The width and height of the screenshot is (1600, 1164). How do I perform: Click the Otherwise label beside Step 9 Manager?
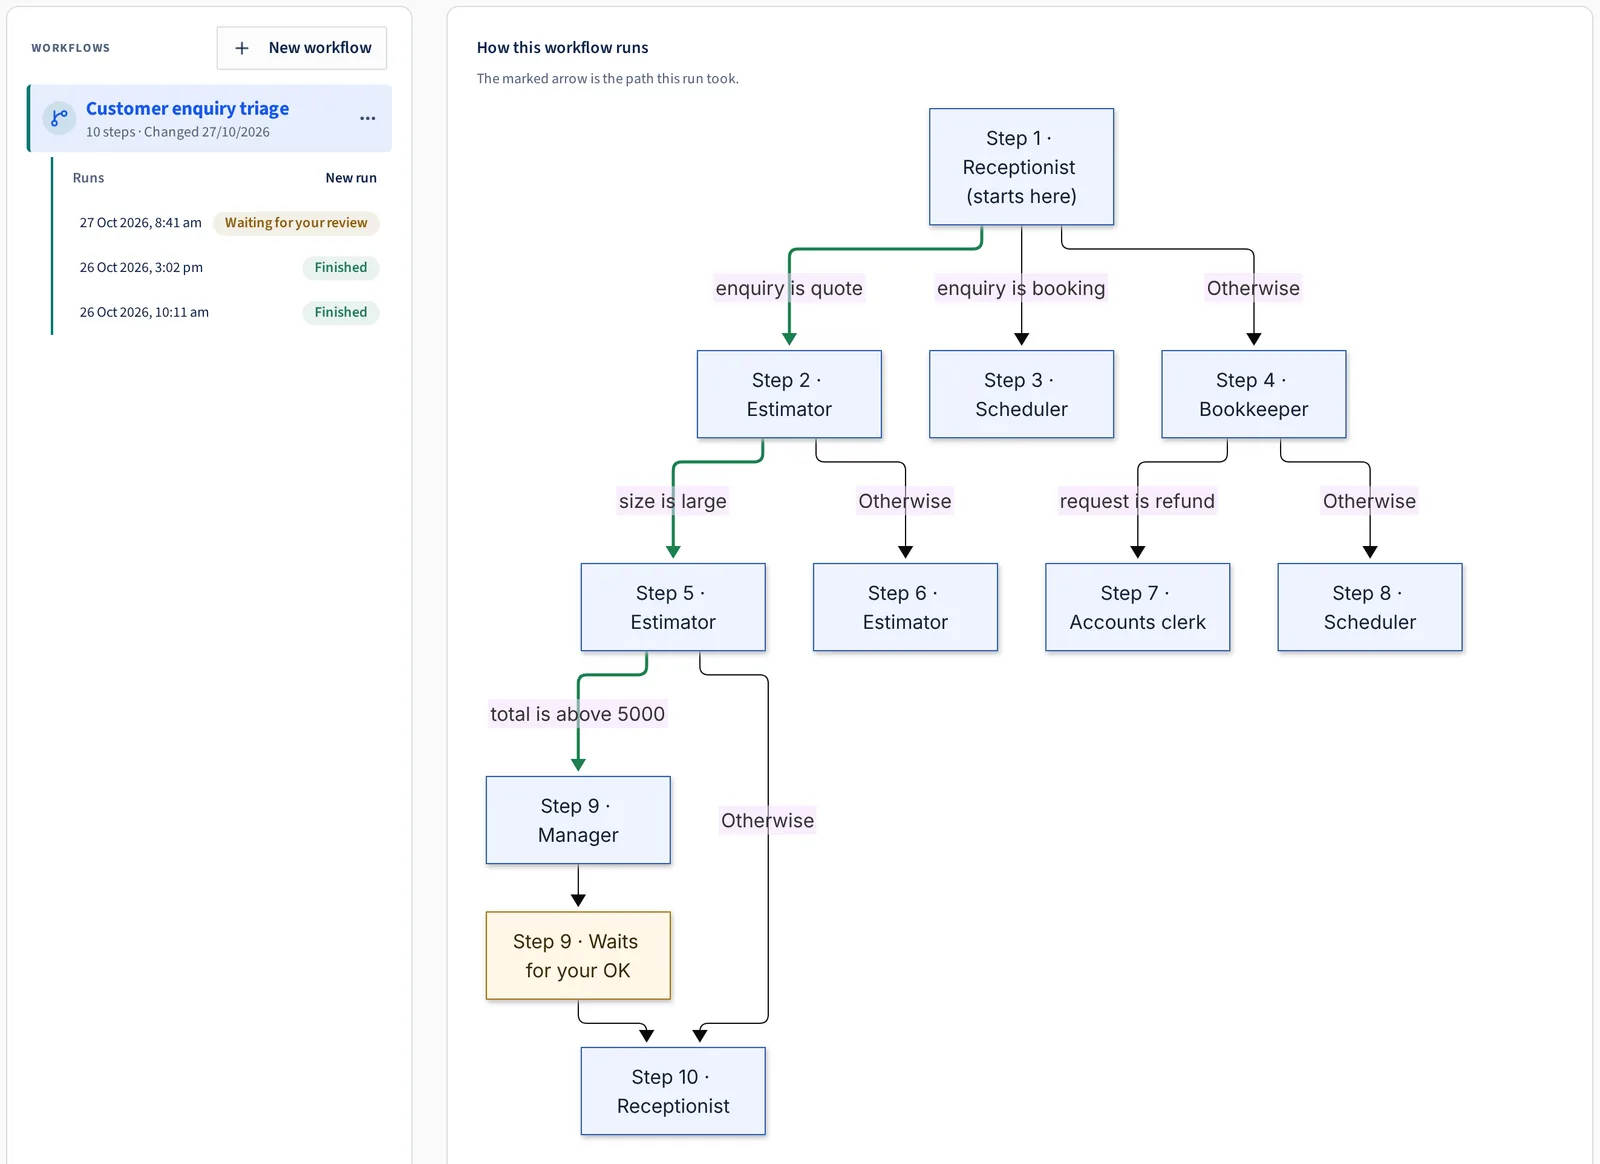768,821
